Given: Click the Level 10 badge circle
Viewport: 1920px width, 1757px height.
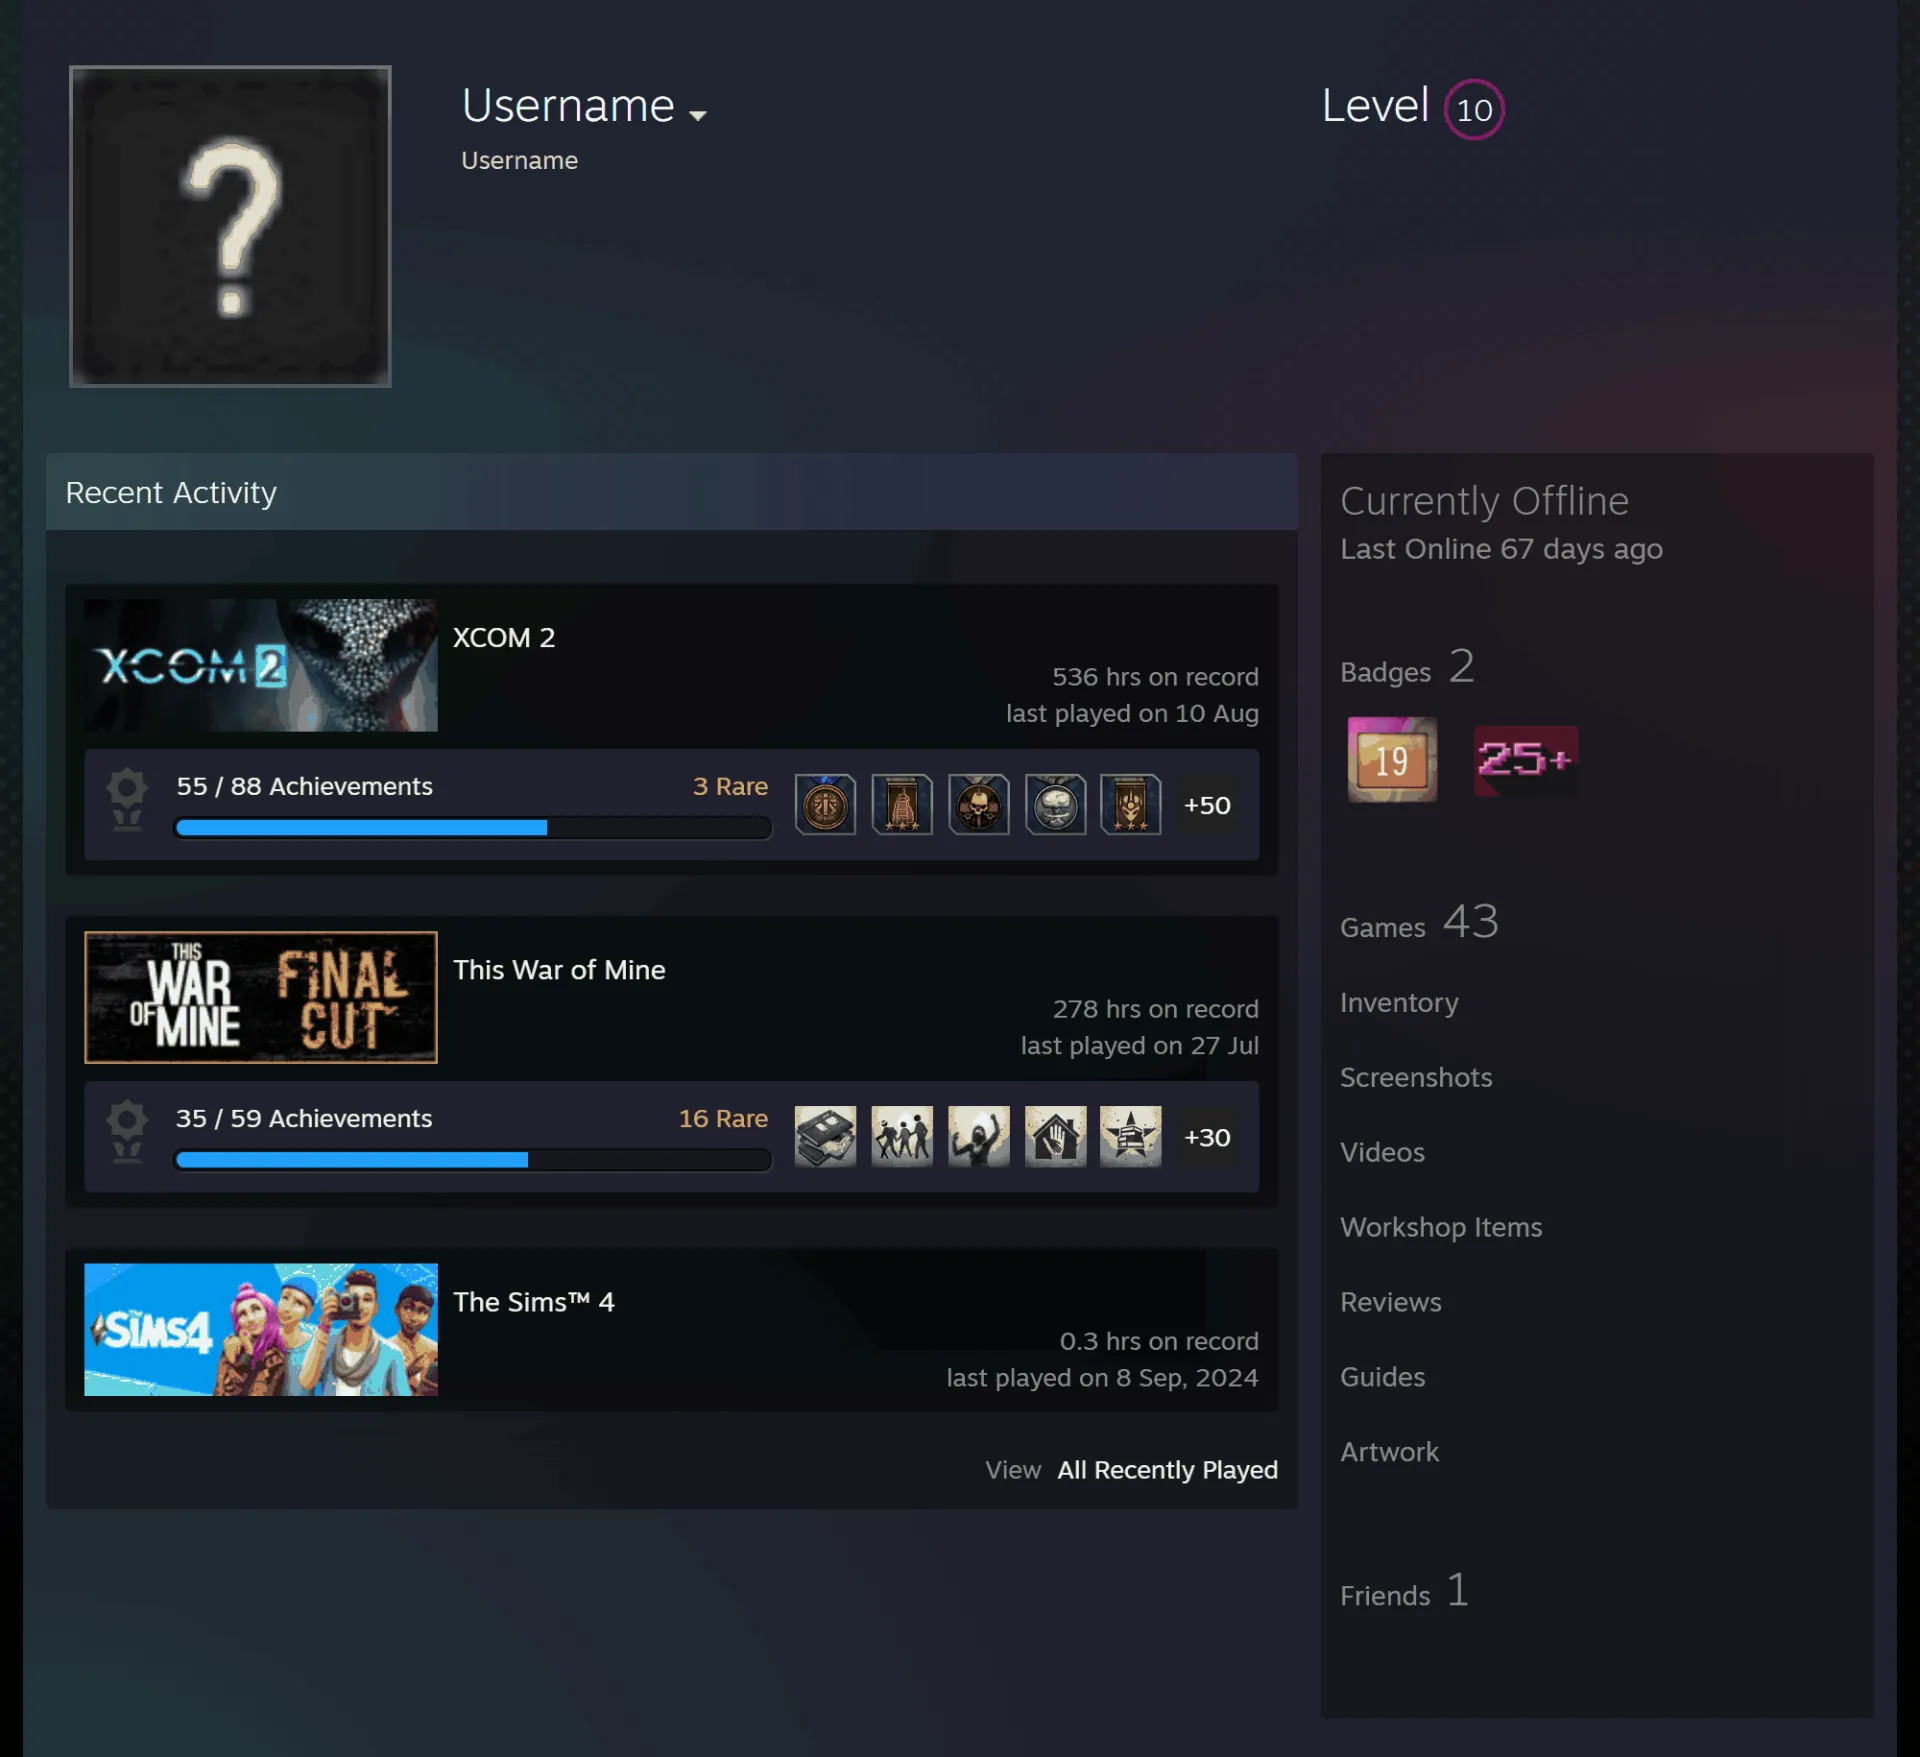Looking at the screenshot, I should [1473, 109].
